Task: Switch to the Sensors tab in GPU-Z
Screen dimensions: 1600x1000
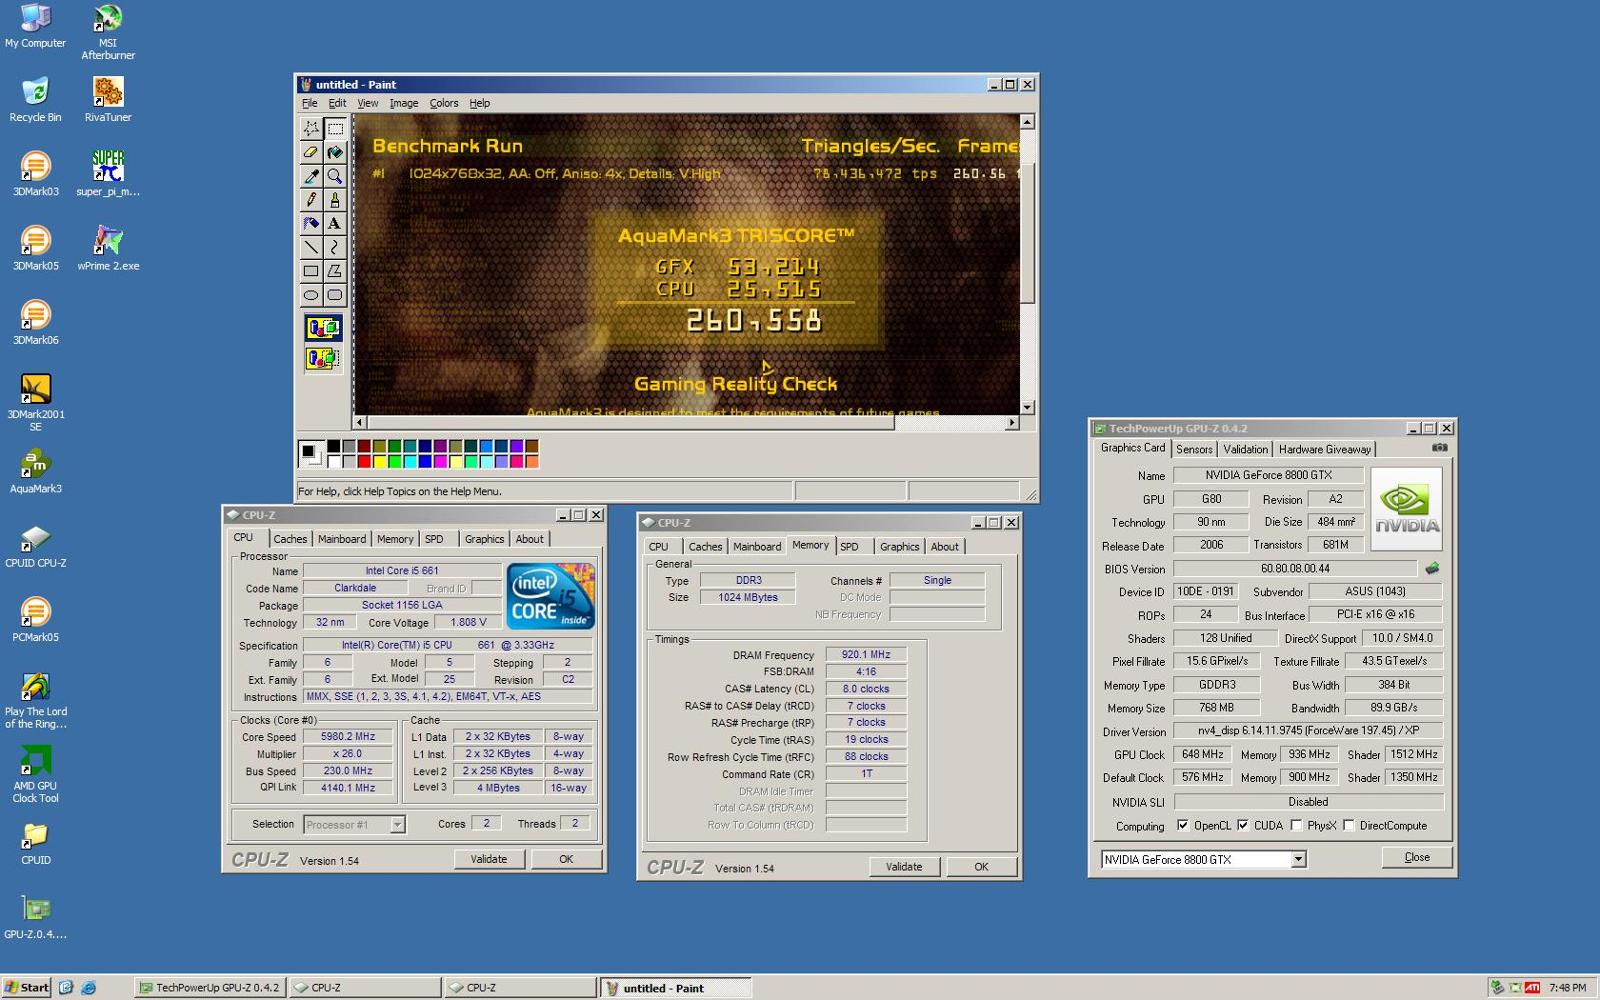Action: (x=1194, y=449)
